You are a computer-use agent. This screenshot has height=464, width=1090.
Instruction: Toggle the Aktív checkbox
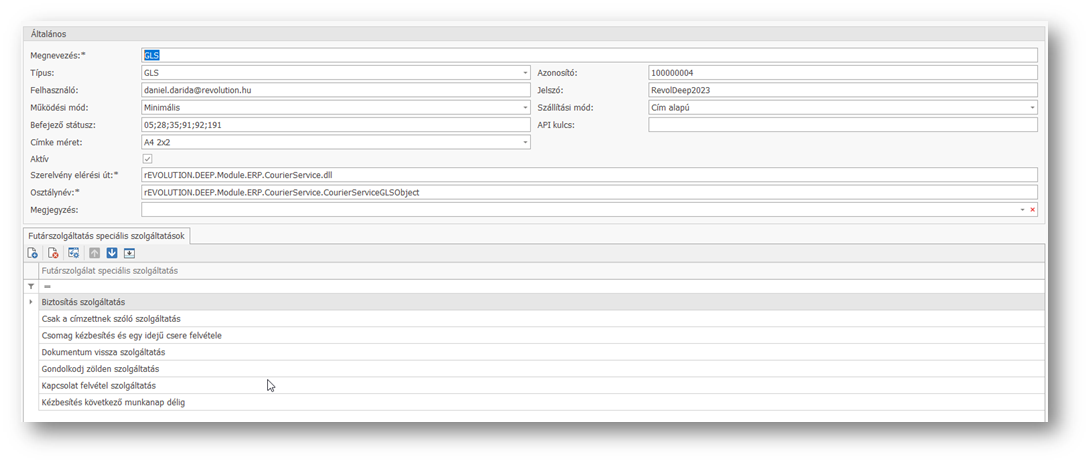(148, 159)
